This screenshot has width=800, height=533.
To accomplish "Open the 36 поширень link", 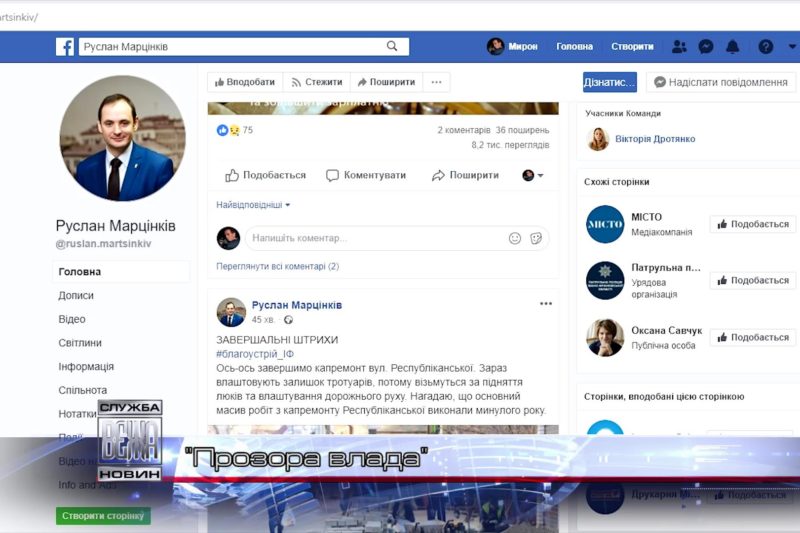I will [522, 130].
